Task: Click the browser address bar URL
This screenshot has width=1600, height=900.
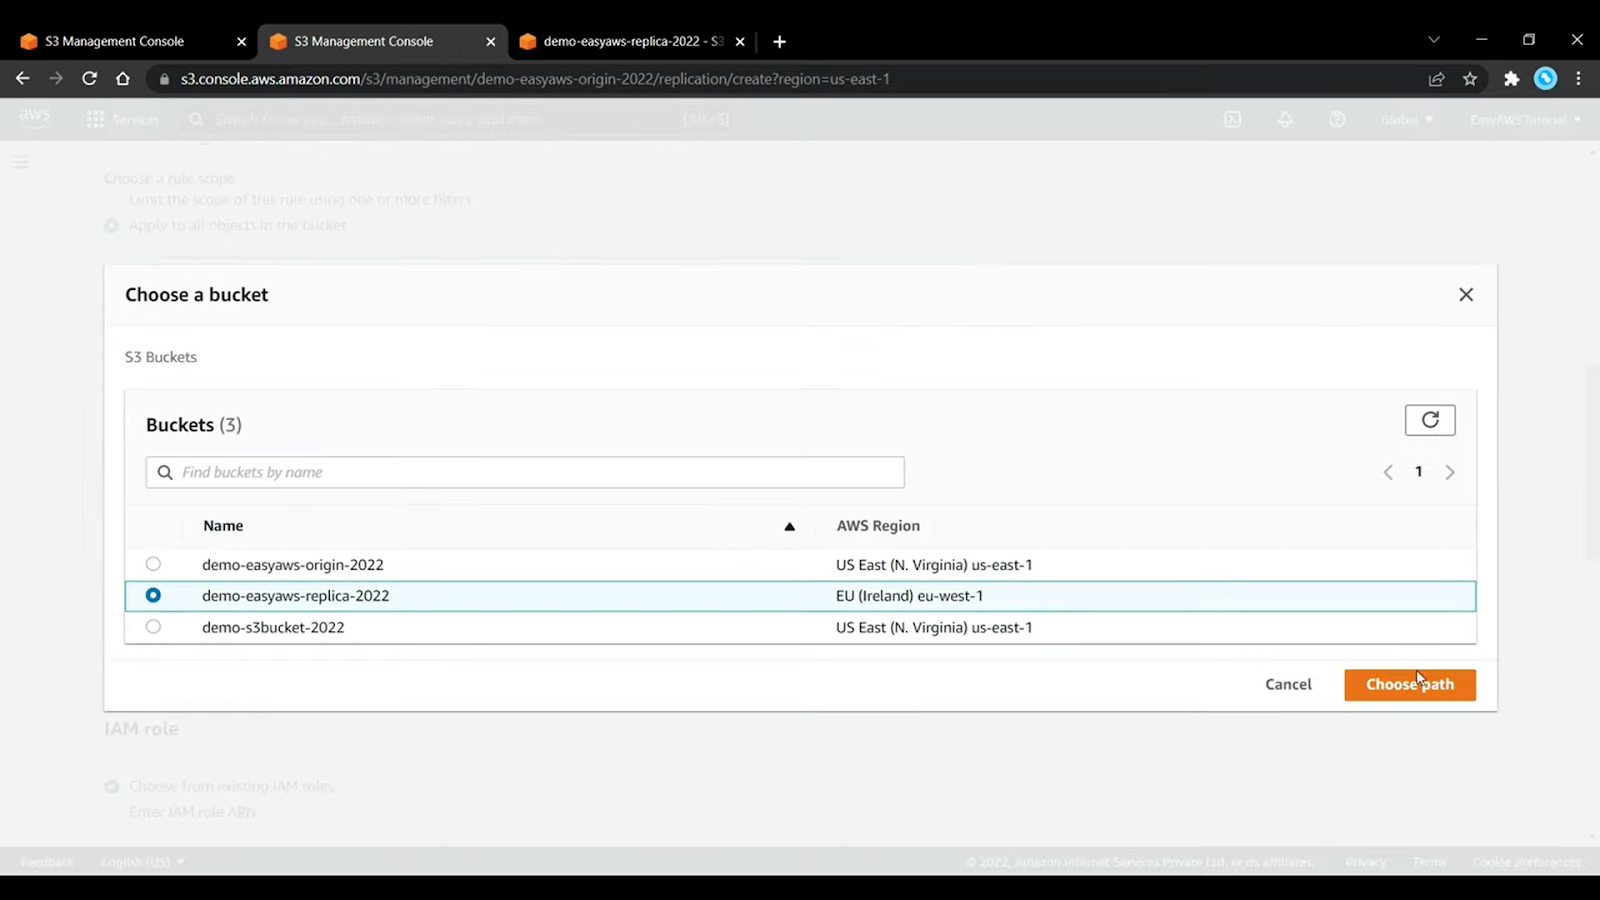Action: 535,79
